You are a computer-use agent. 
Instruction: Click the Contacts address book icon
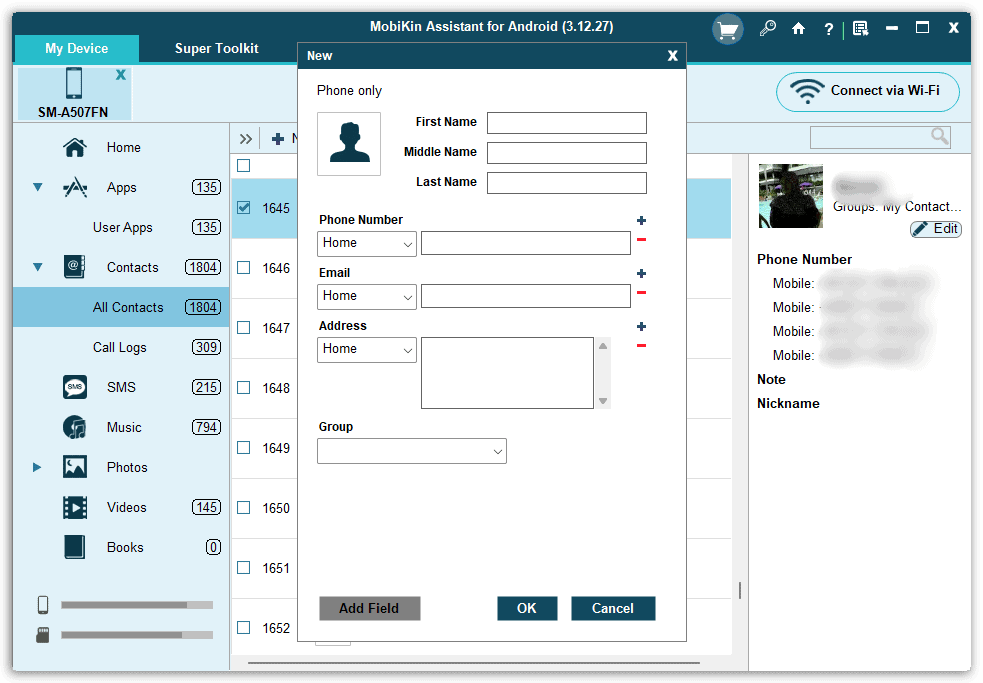(75, 267)
